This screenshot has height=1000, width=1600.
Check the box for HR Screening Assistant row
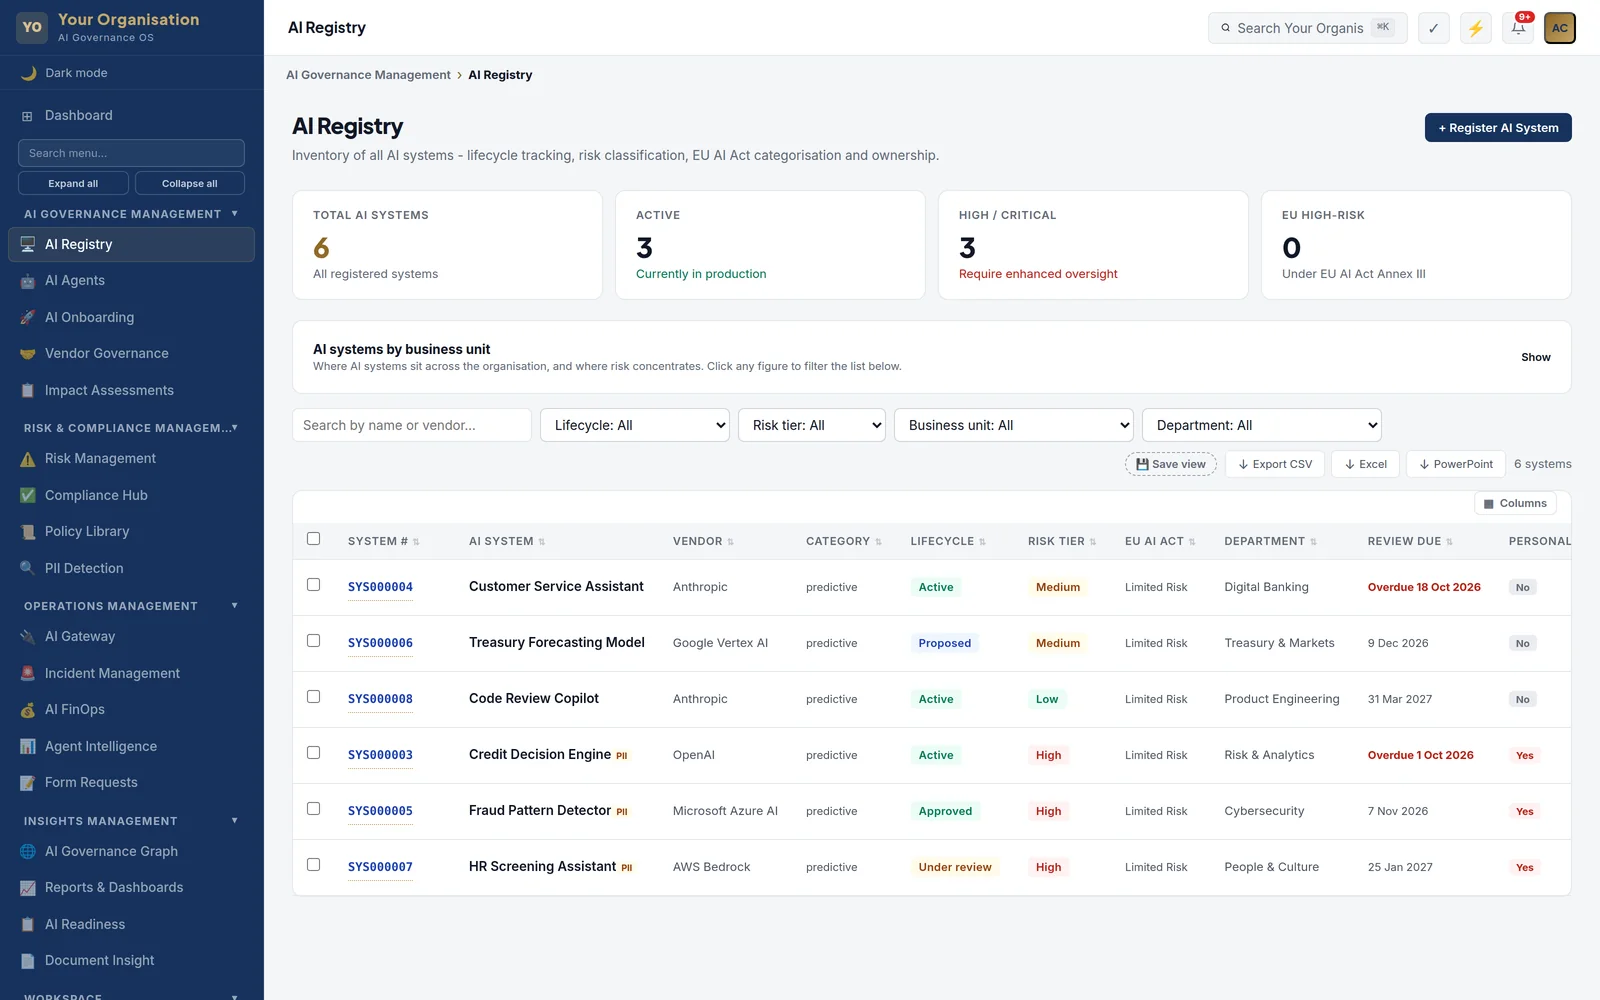pos(313,865)
